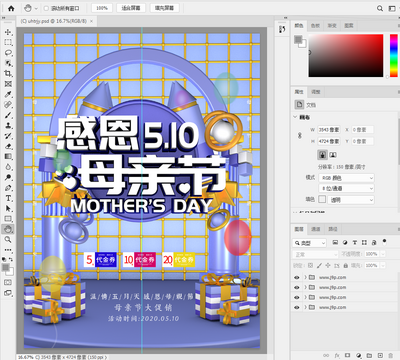Select the Rectangular Marquee tool
This screenshot has width=400, height=360.
(x=8, y=42)
